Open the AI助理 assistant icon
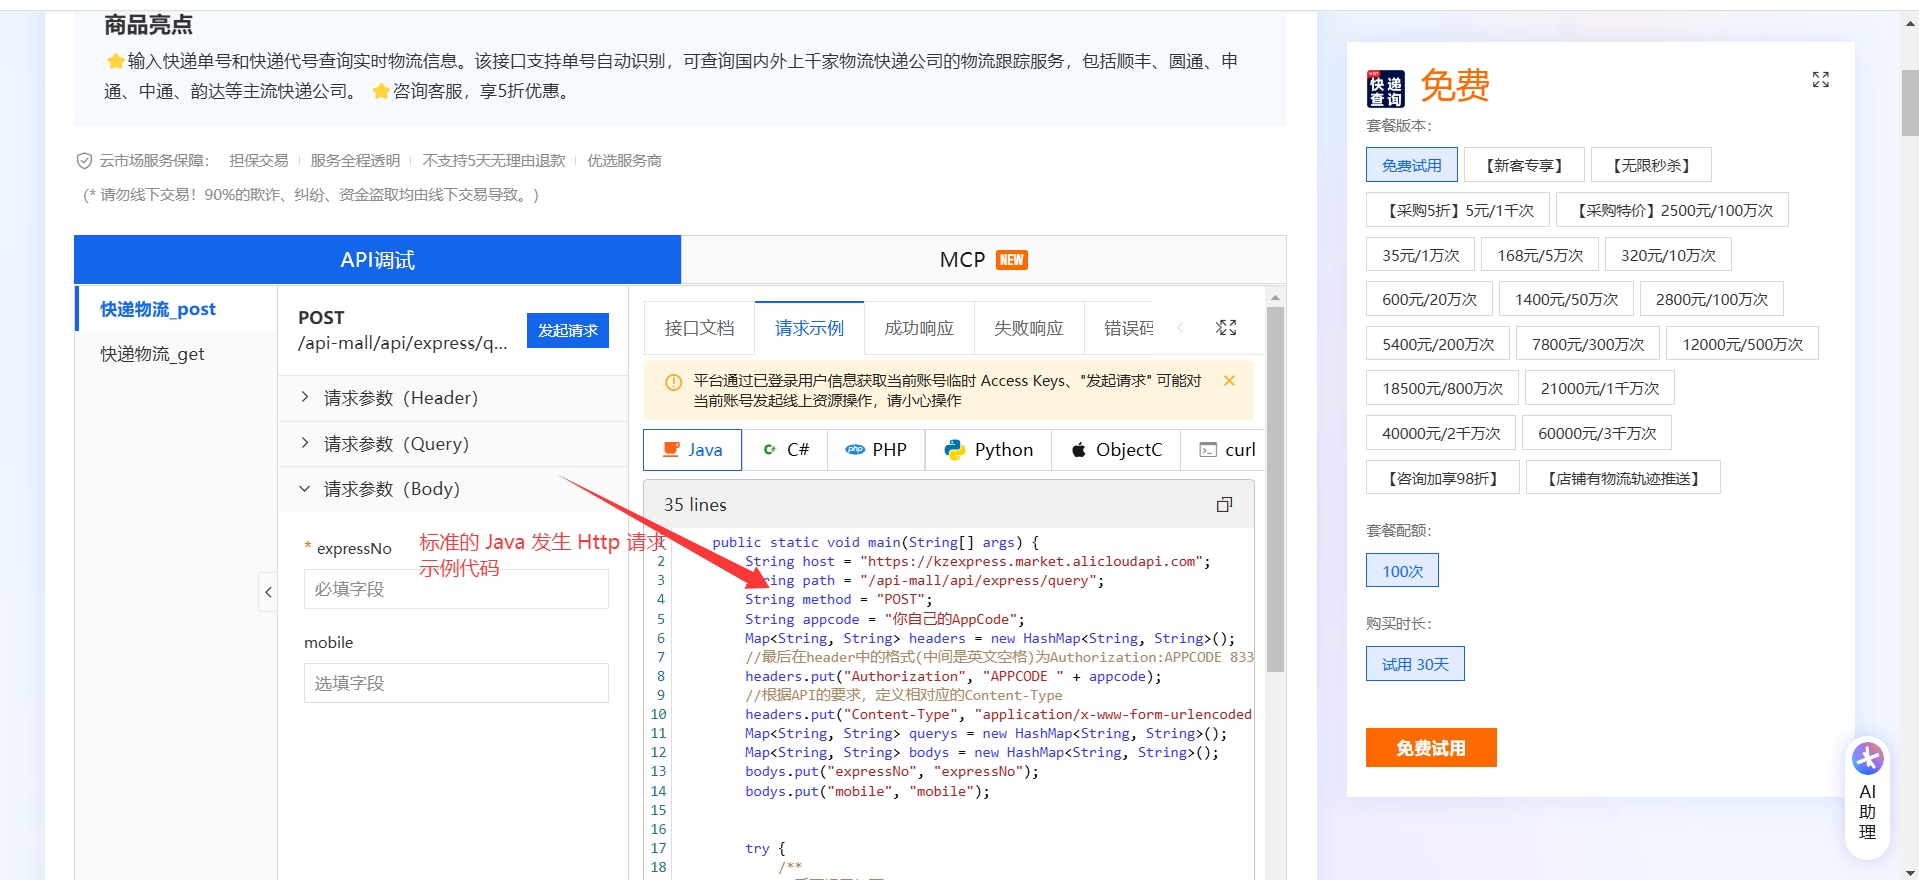This screenshot has height=880, width=1919. click(x=1867, y=759)
